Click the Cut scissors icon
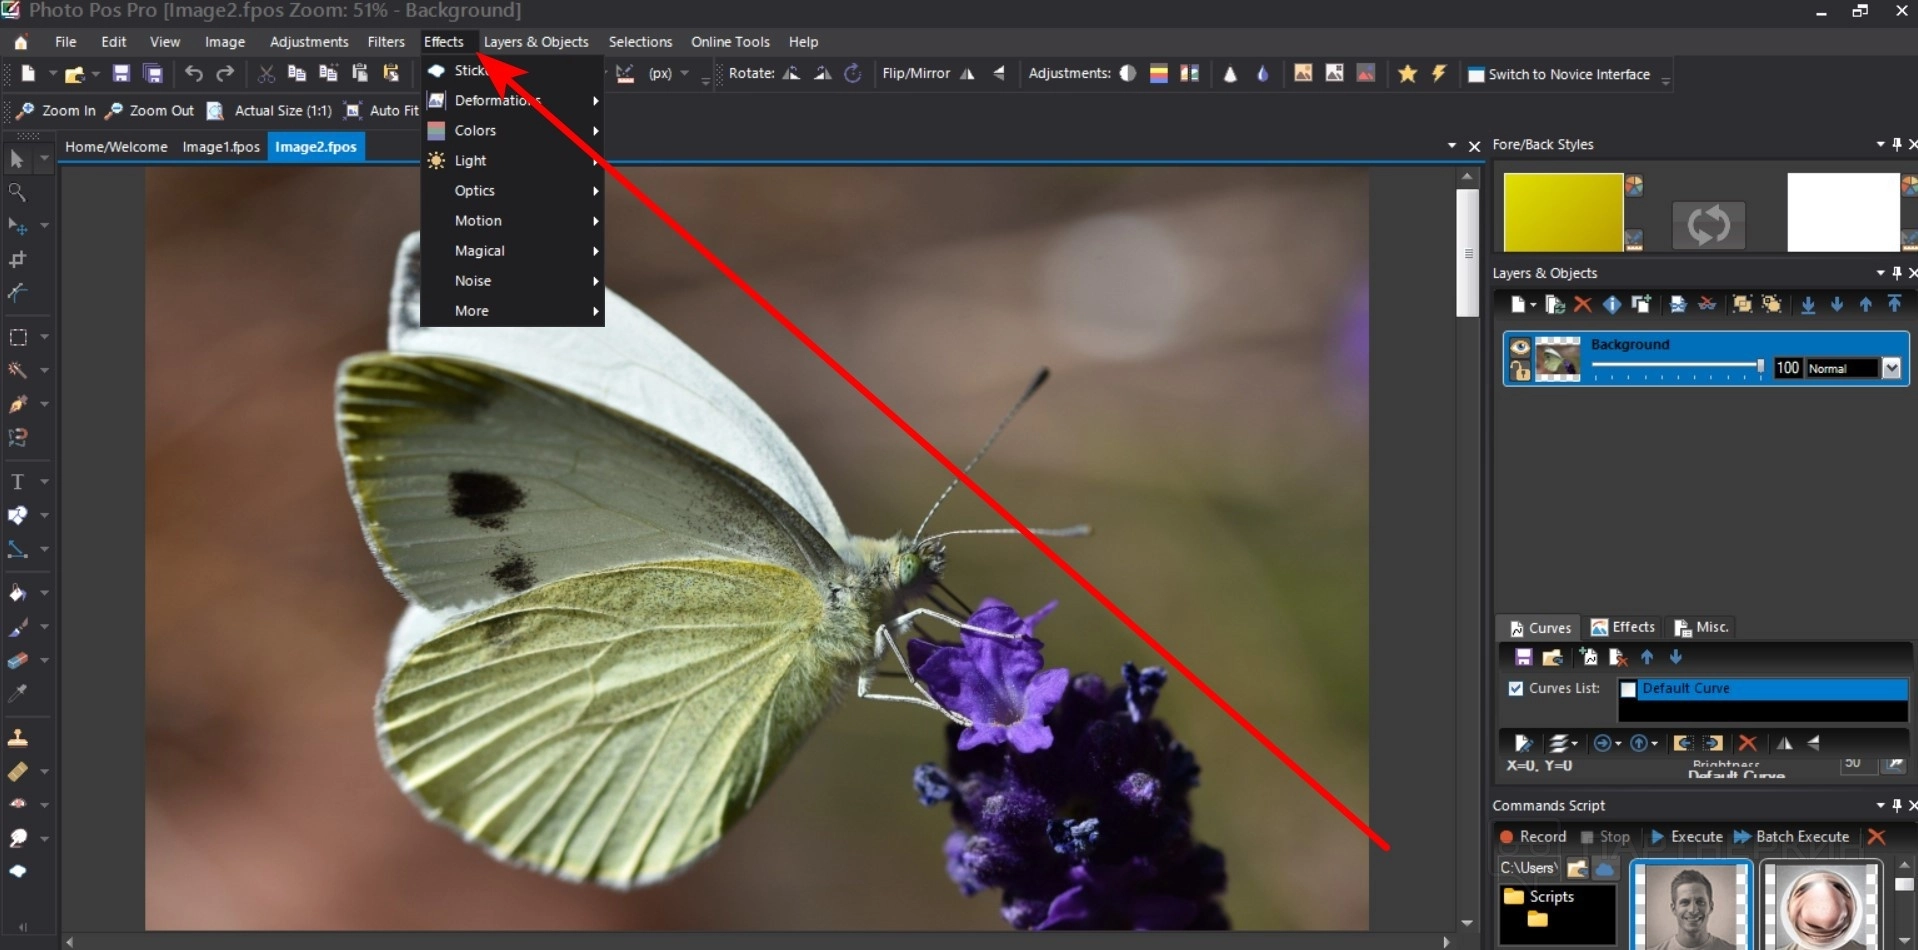Viewport: 1918px width, 950px height. 266,74
